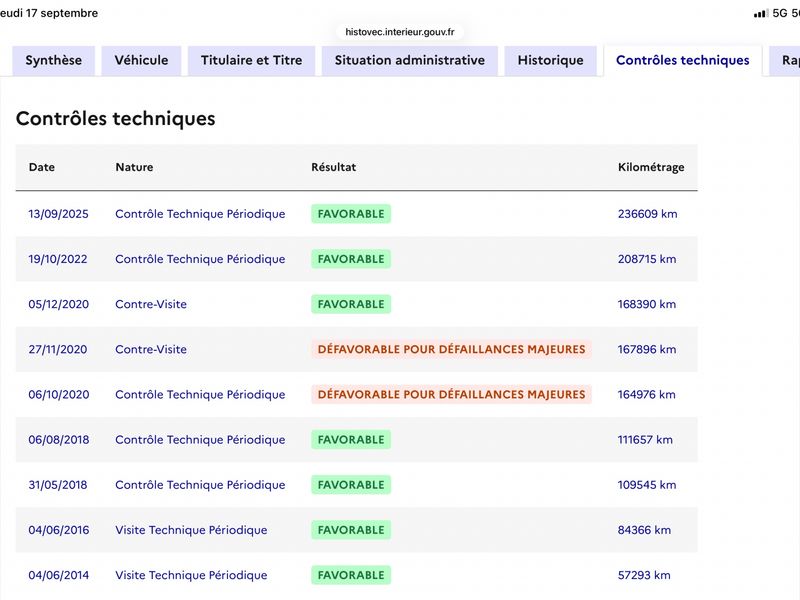This screenshot has height=600, width=800.
Task: Click the FAVORABLE badge for 04/06/2014
Action: pyautogui.click(x=351, y=575)
